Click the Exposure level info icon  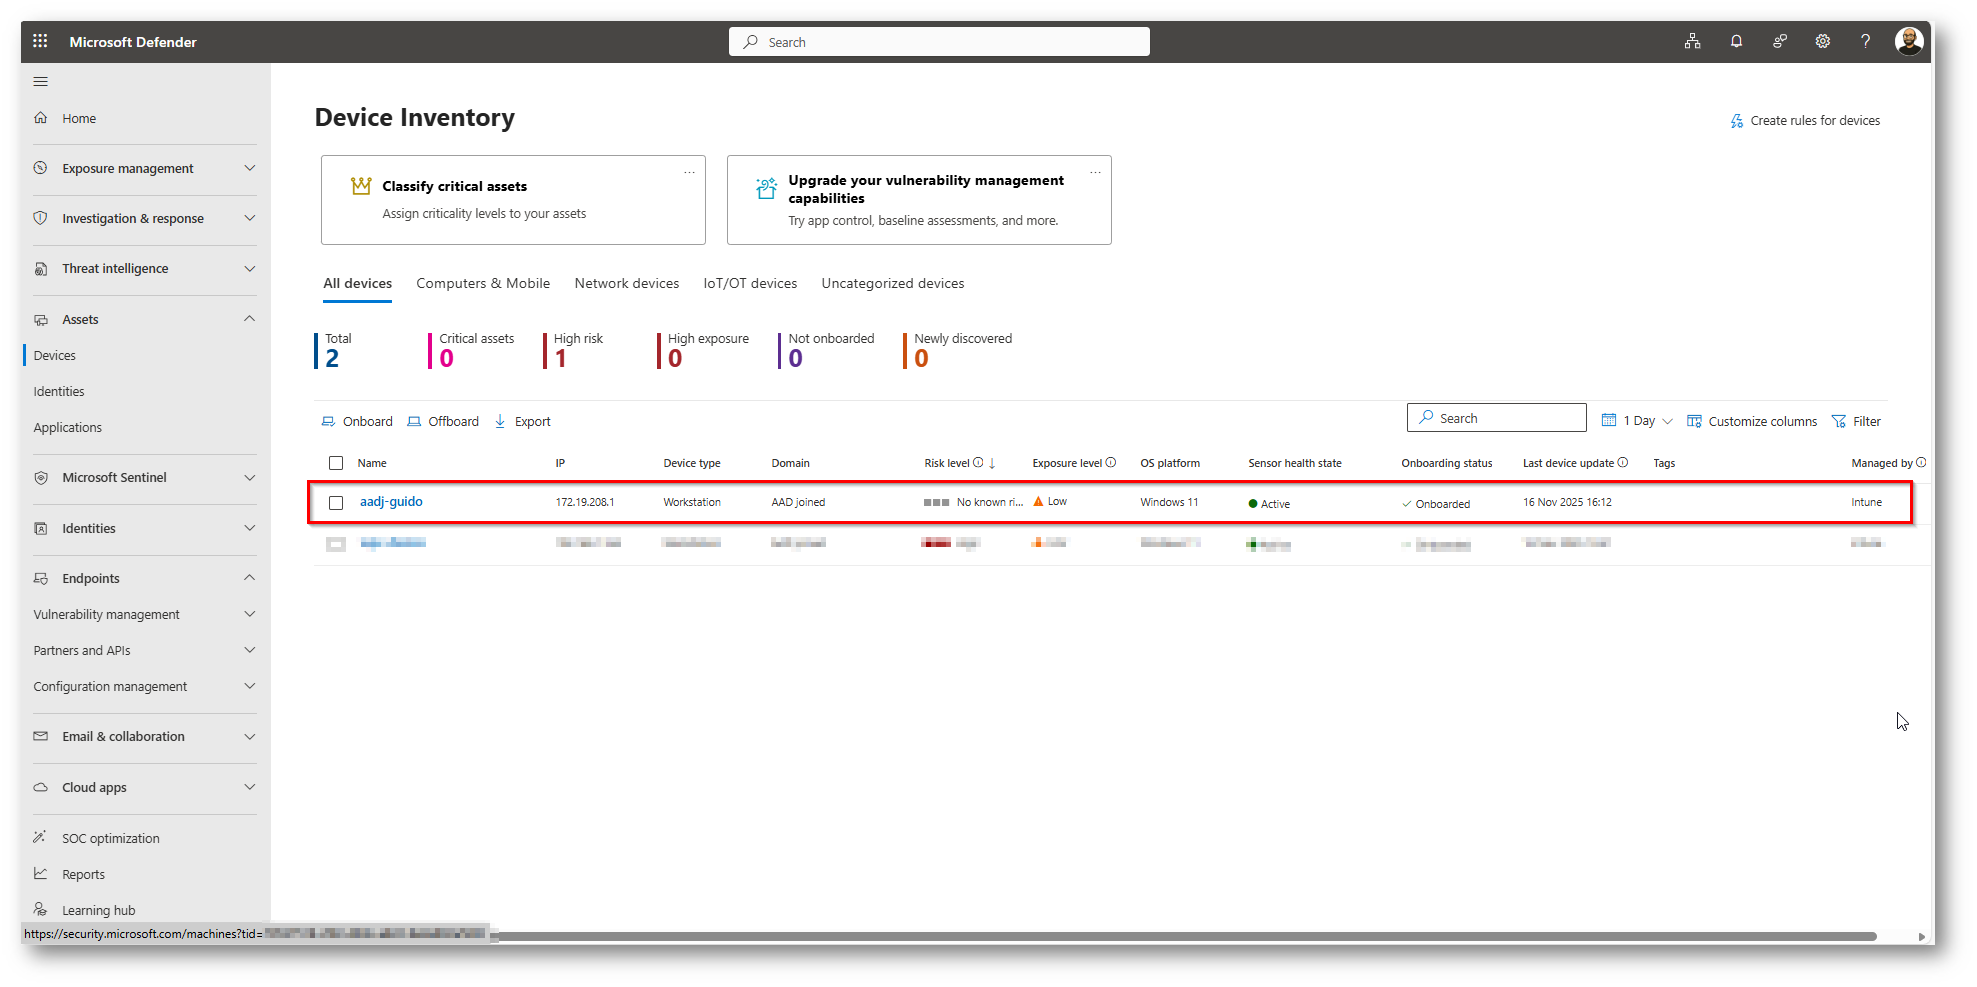tap(1111, 463)
